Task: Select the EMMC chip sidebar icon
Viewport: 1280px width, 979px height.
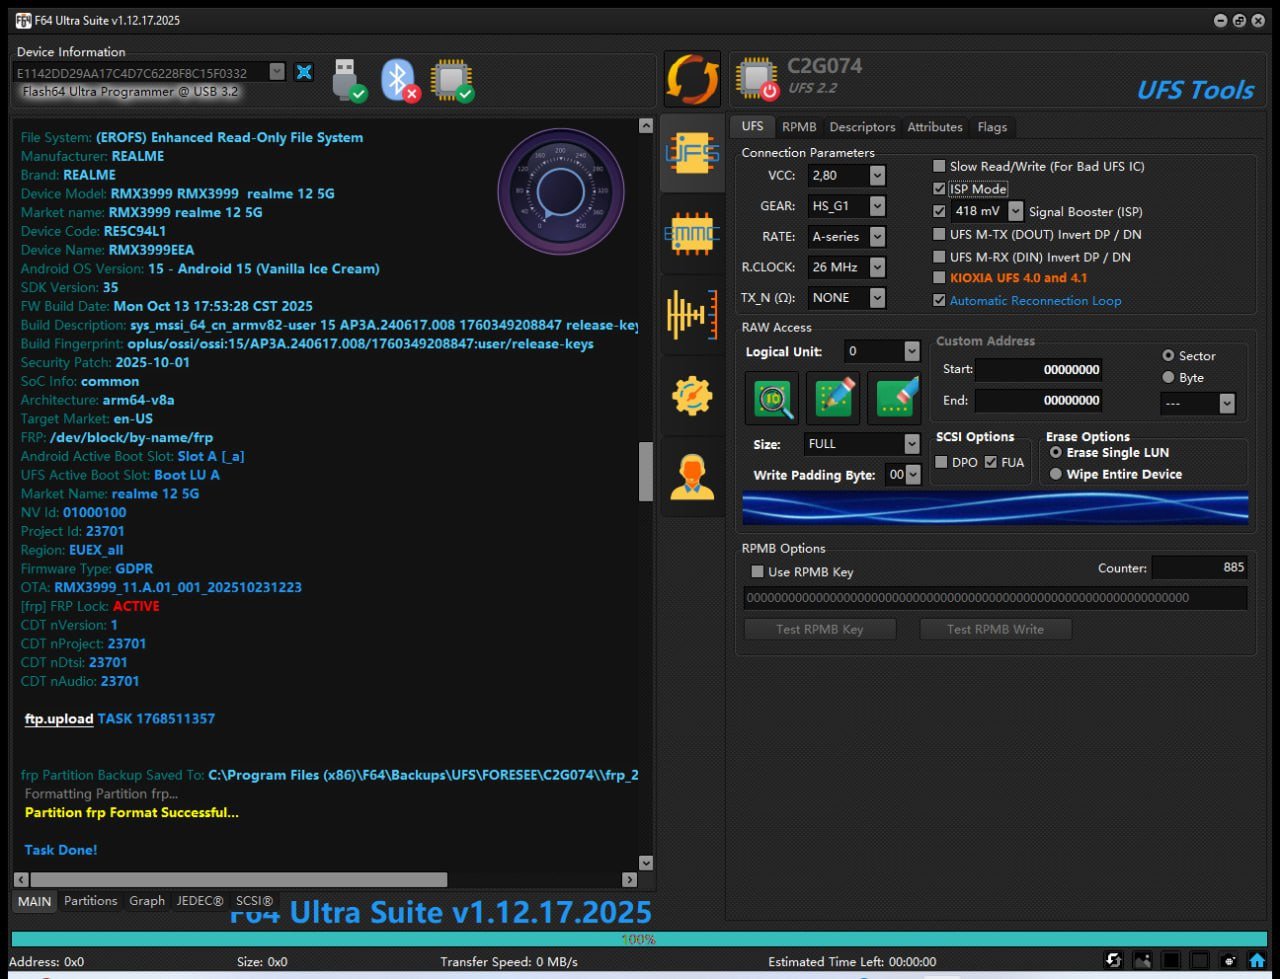Action: [x=692, y=234]
